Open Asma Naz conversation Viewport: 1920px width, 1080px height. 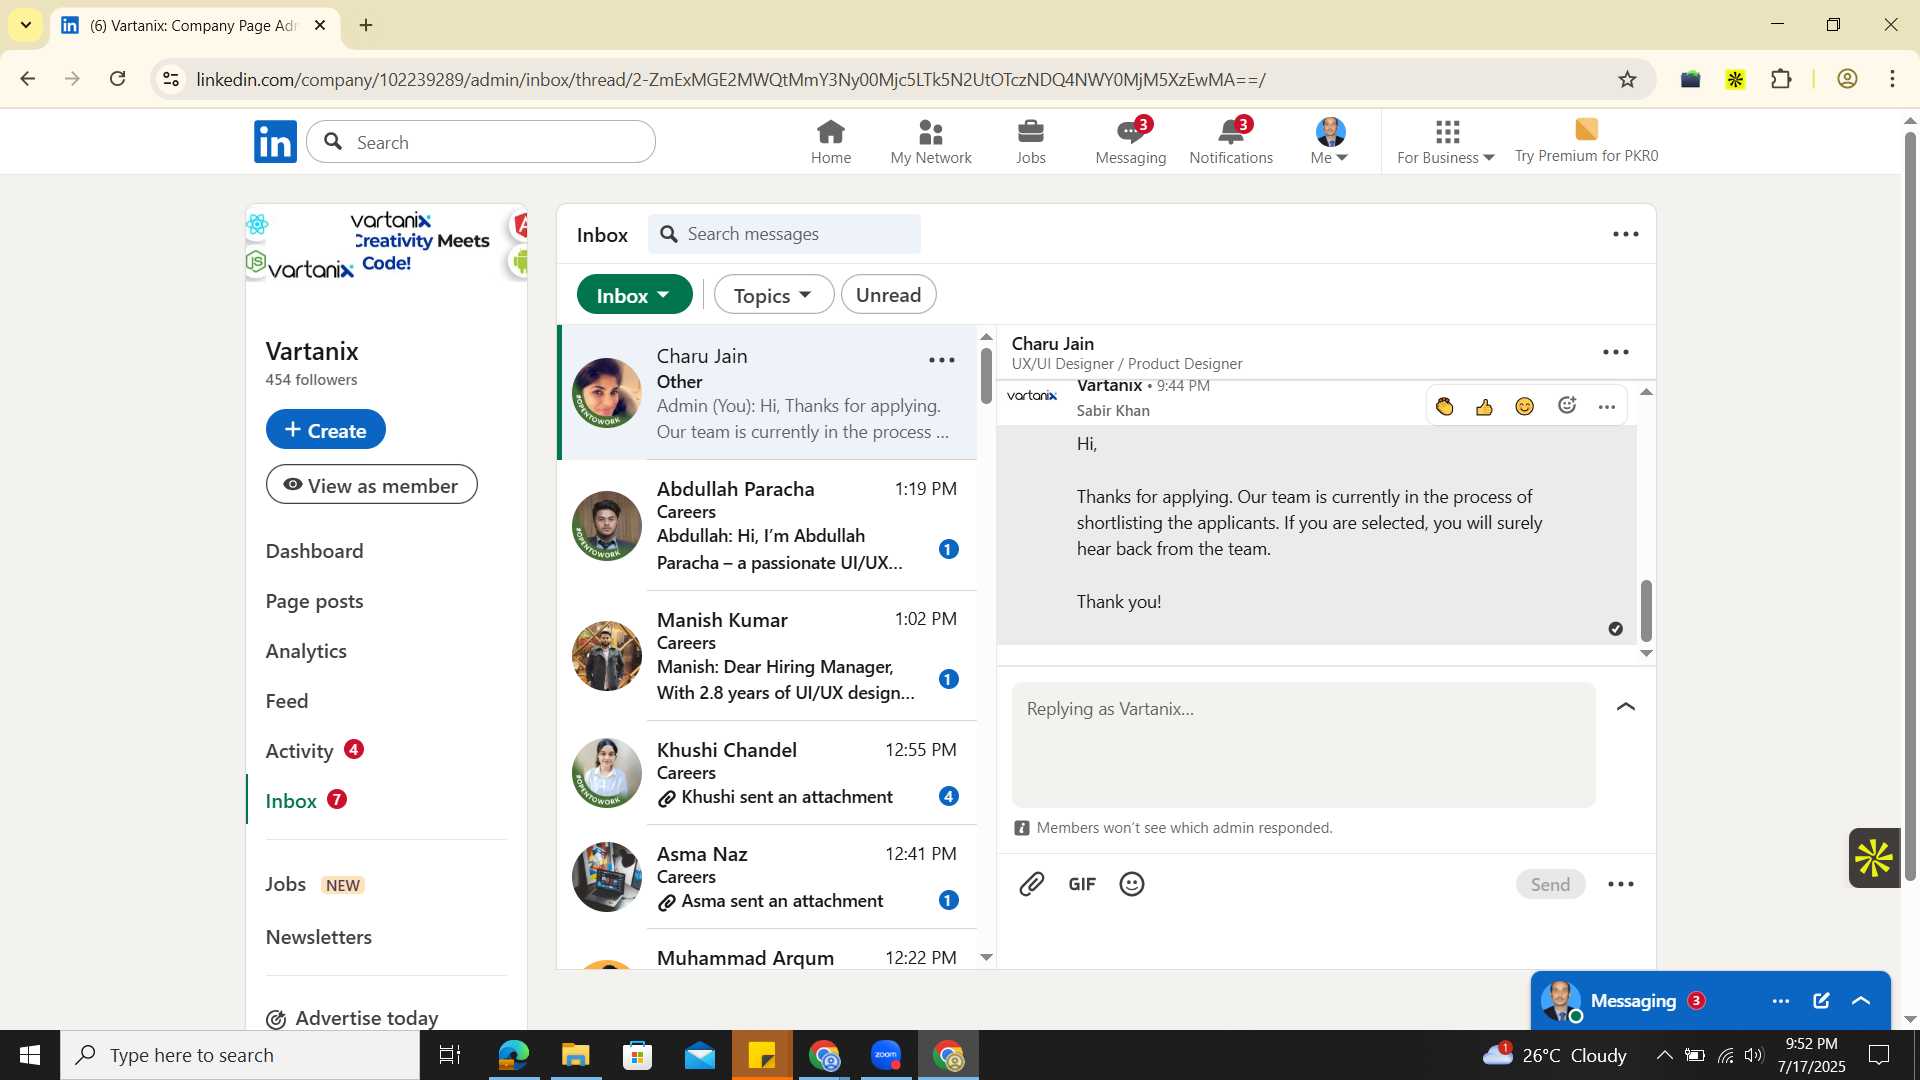click(767, 877)
